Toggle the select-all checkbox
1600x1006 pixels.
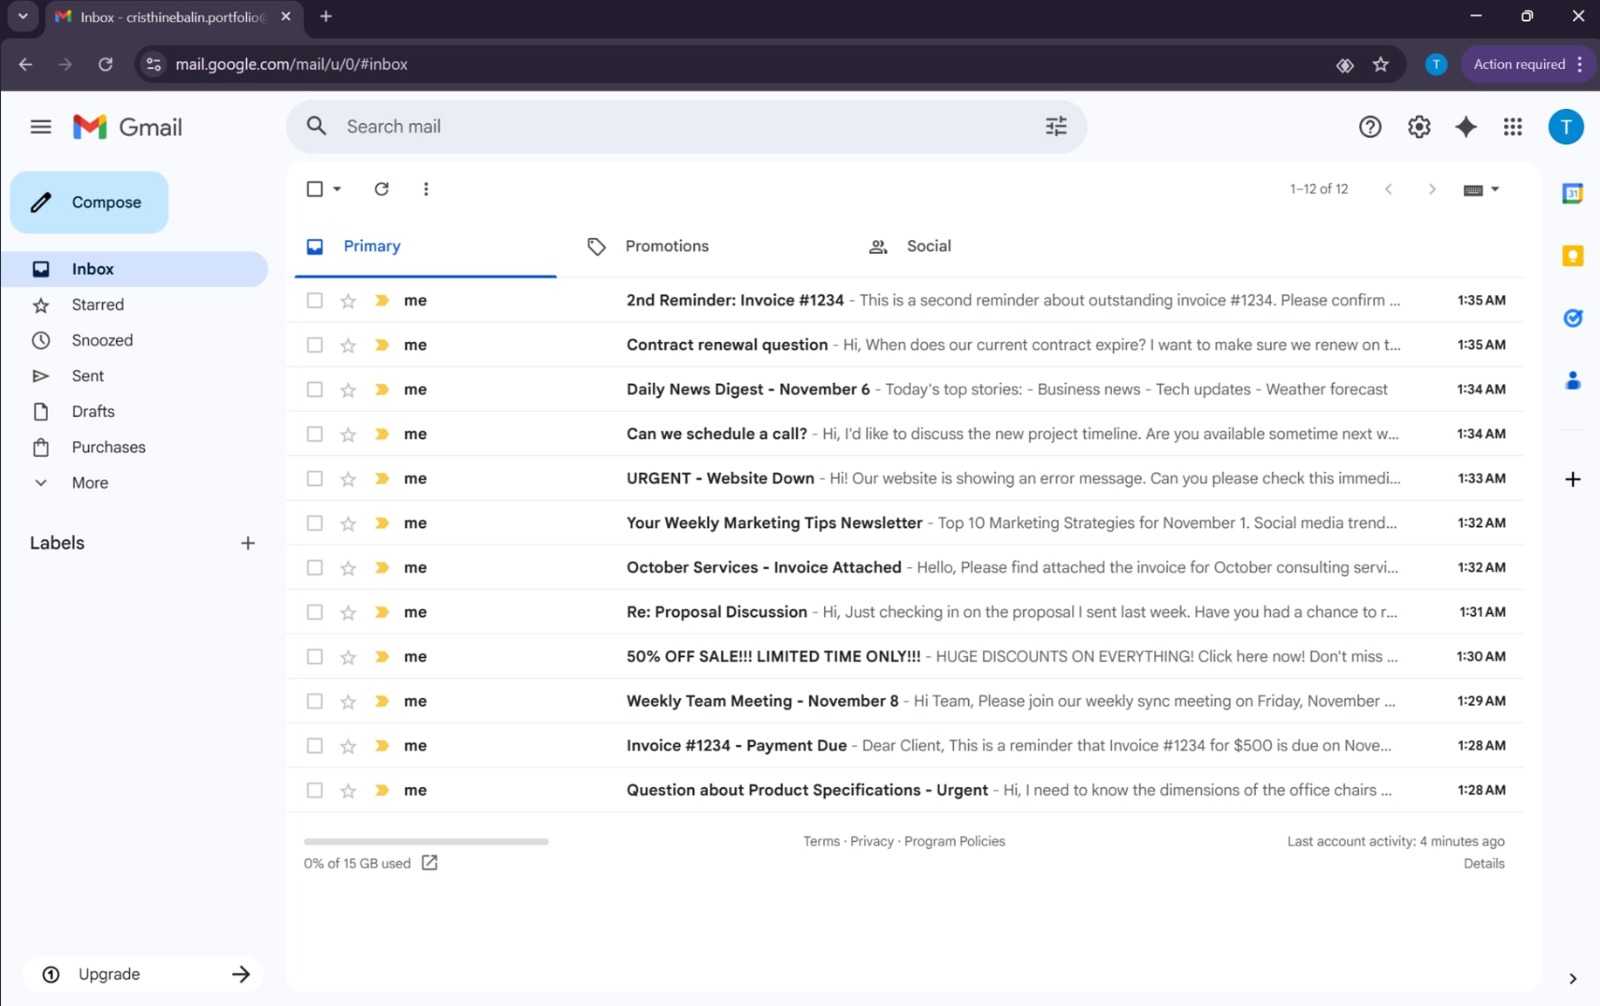[315, 189]
